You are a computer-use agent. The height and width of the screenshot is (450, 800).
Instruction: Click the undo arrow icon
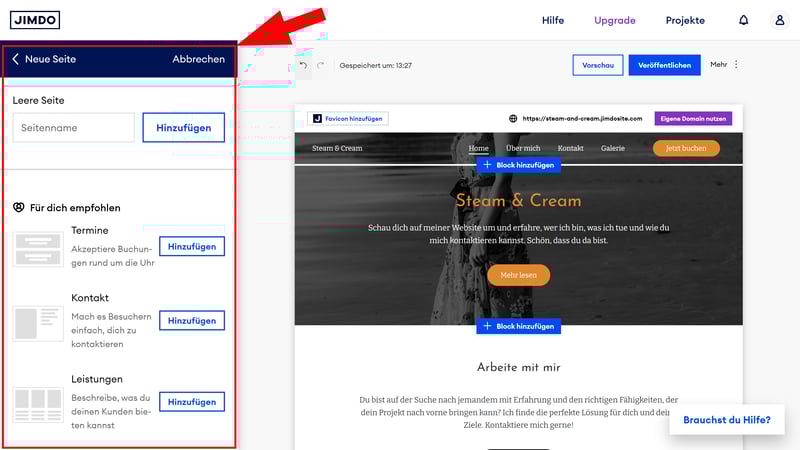[304, 65]
